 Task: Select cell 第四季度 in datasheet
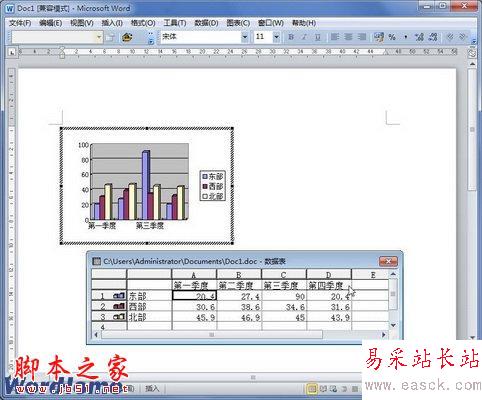pyautogui.click(x=329, y=285)
